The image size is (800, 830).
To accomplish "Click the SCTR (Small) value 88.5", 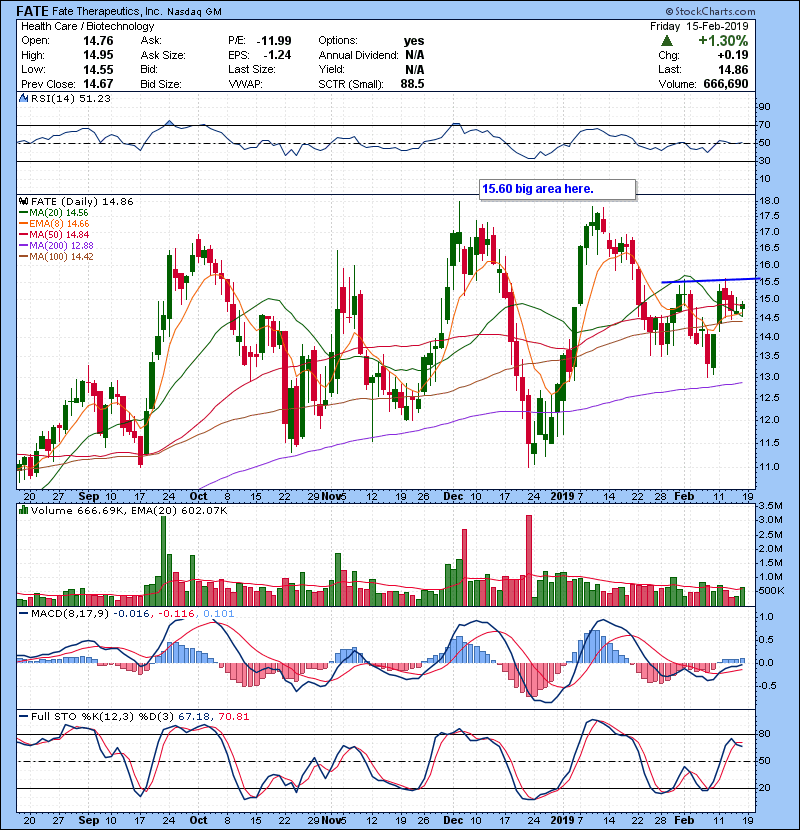I will [412, 84].
